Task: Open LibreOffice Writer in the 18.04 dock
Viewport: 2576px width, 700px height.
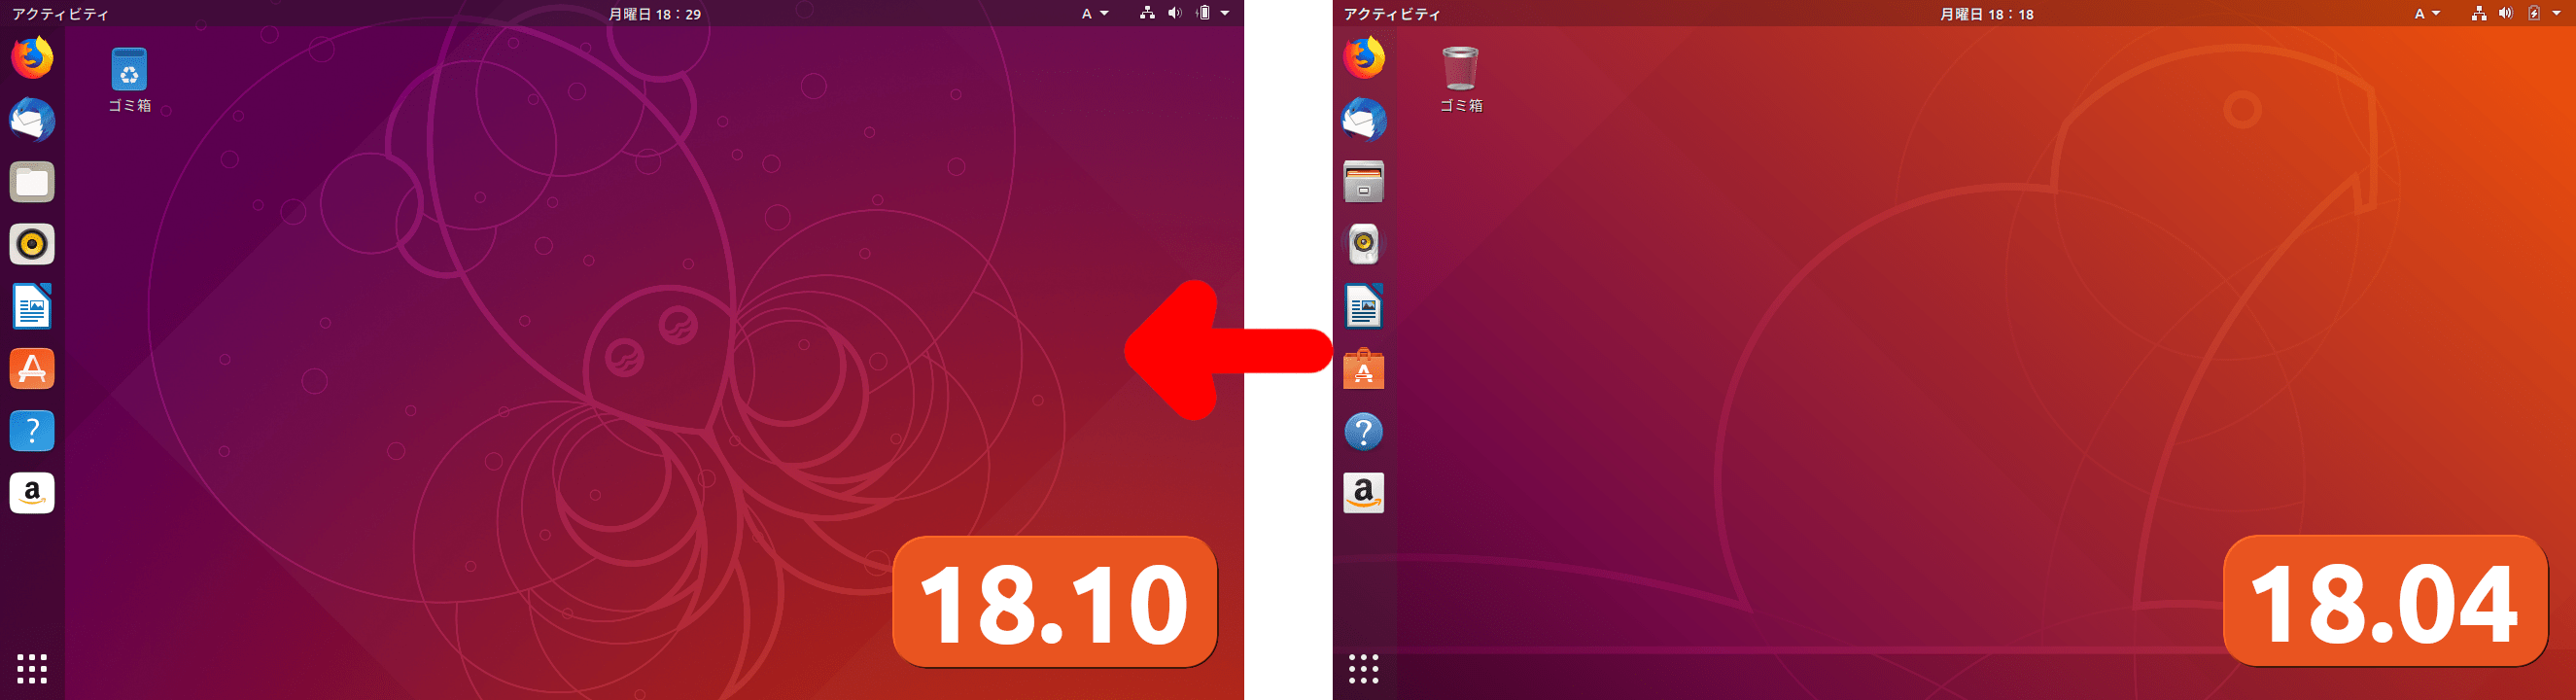Action: [1364, 307]
